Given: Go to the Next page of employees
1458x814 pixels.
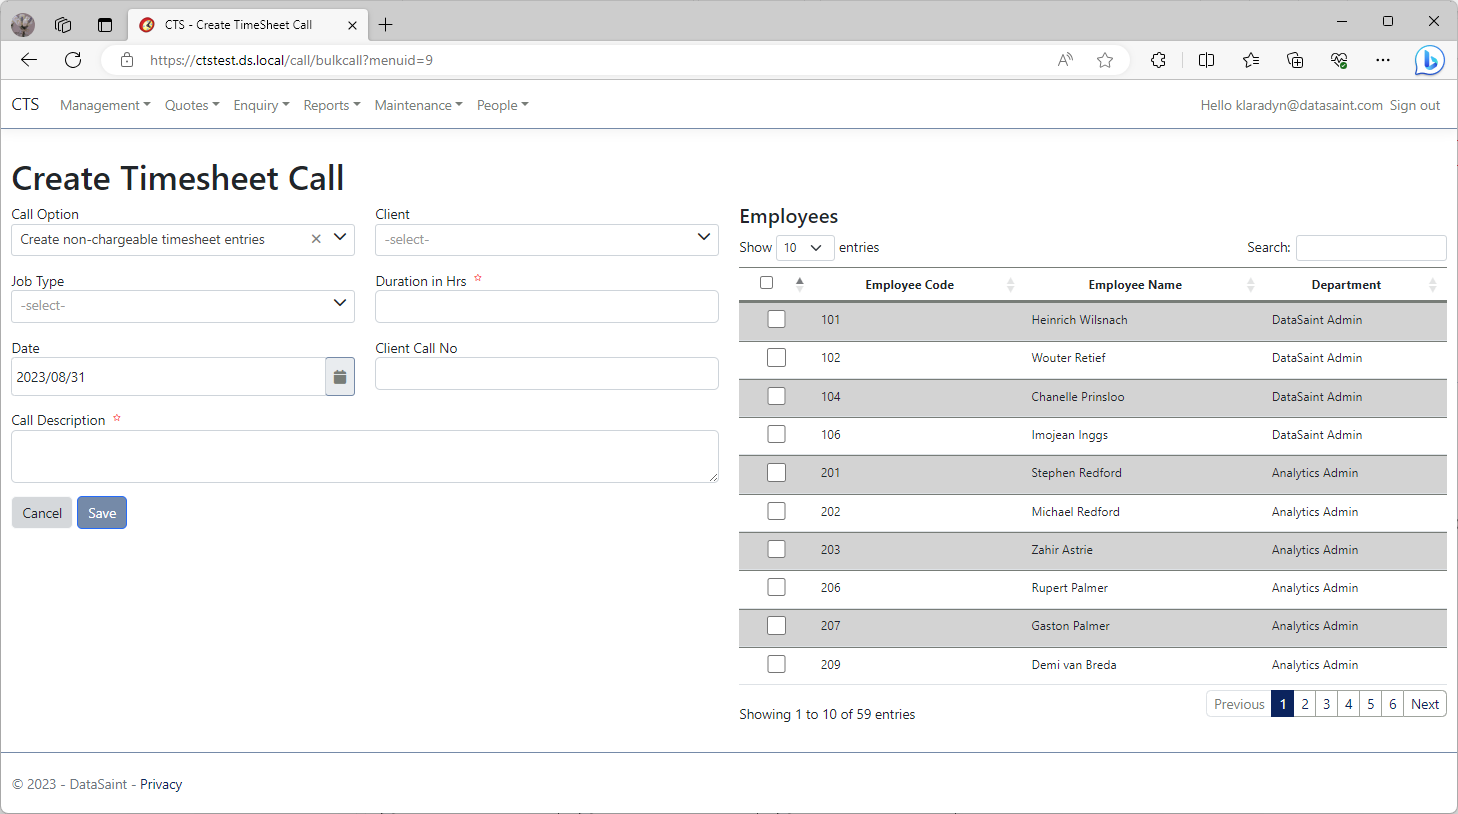Looking at the screenshot, I should 1425,704.
